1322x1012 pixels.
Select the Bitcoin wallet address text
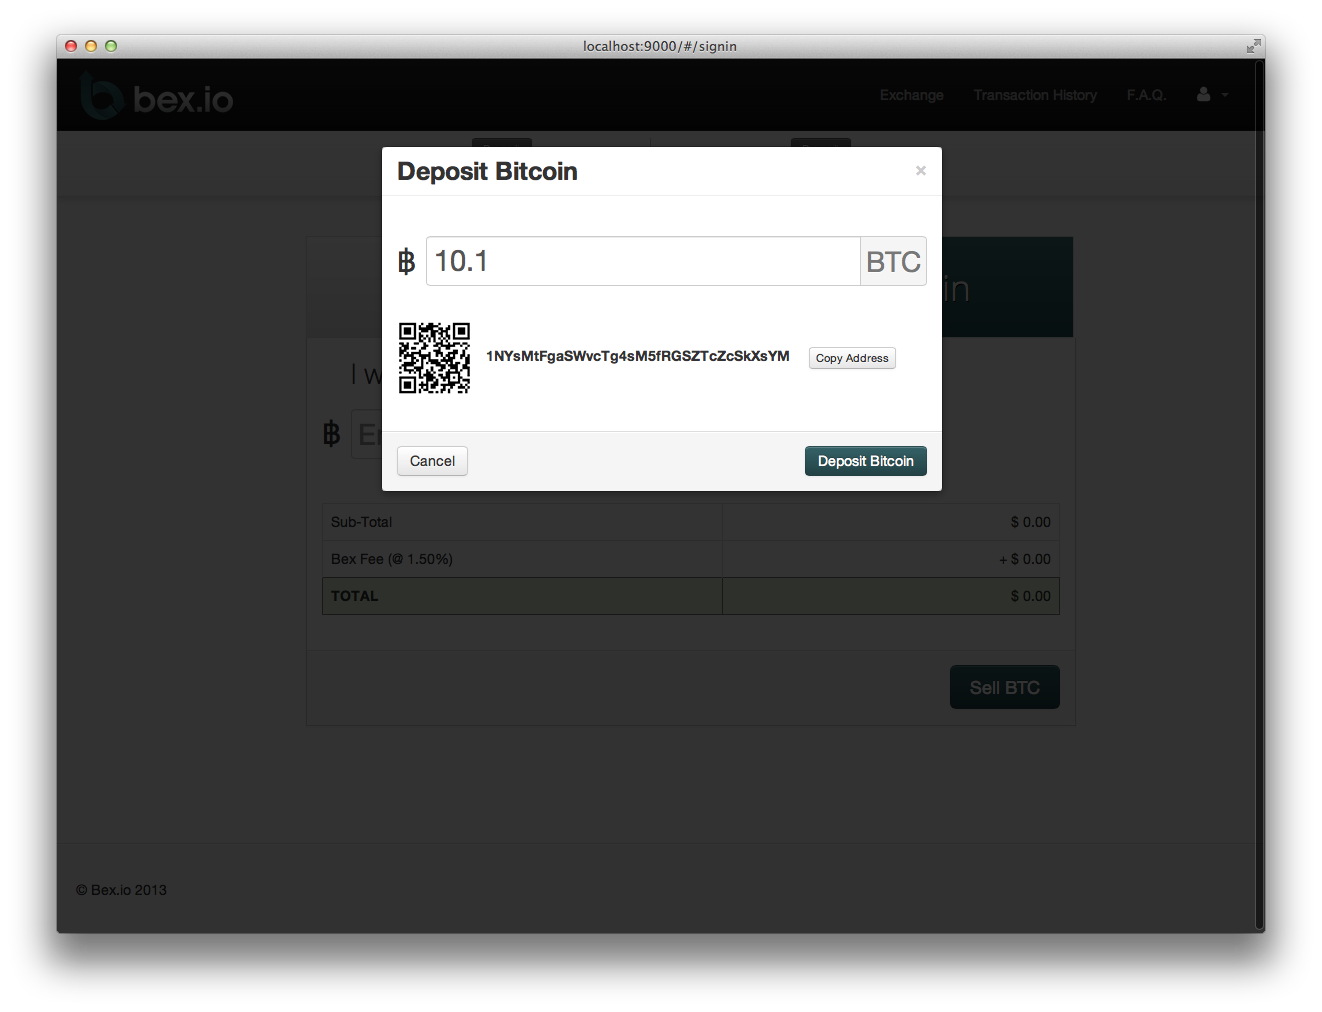pos(637,357)
